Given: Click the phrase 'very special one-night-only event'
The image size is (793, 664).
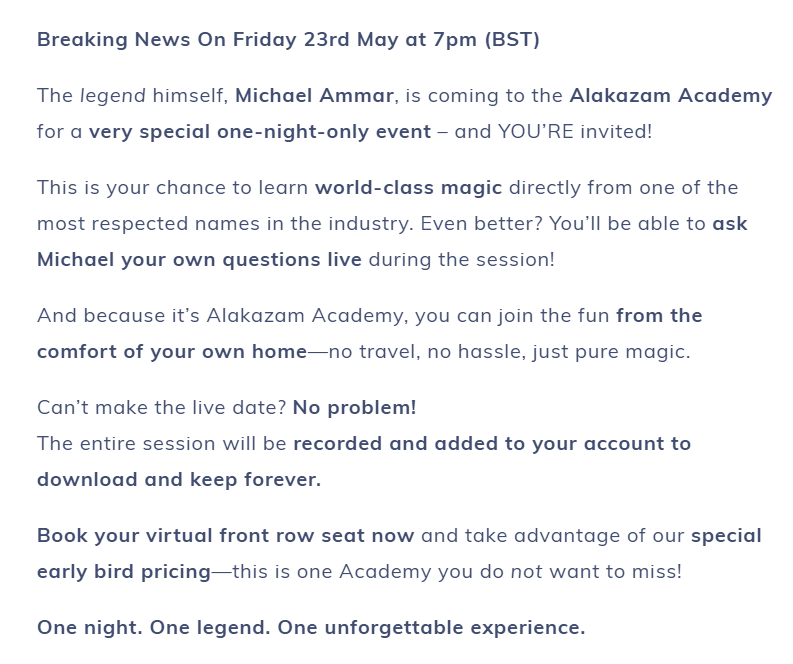Looking at the screenshot, I should tap(260, 131).
